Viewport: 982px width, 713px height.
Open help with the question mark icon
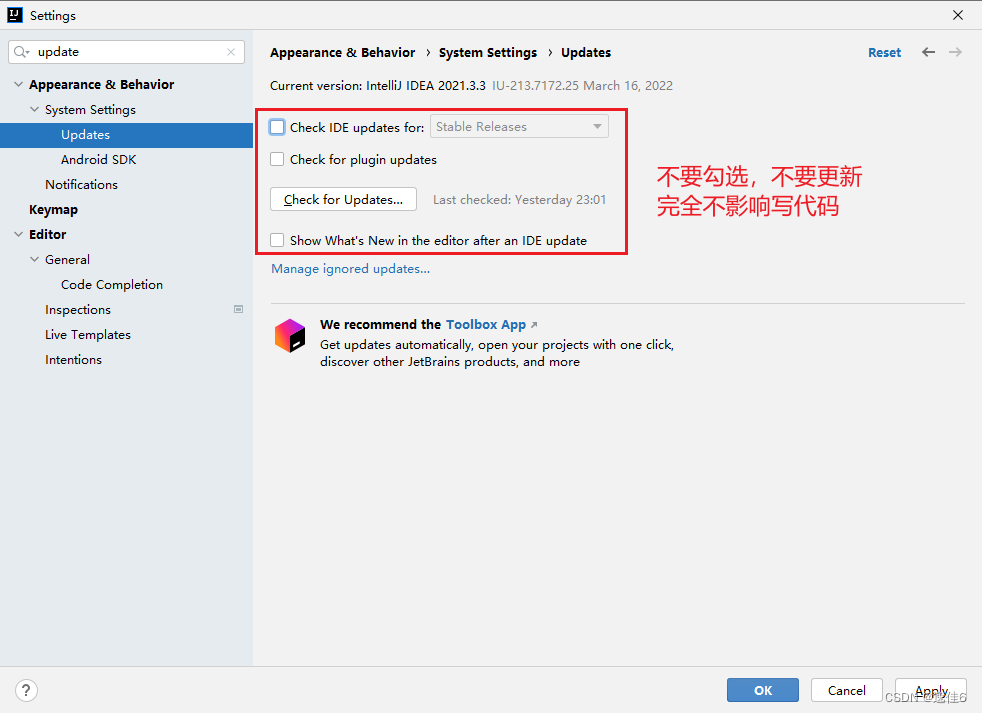point(26,690)
